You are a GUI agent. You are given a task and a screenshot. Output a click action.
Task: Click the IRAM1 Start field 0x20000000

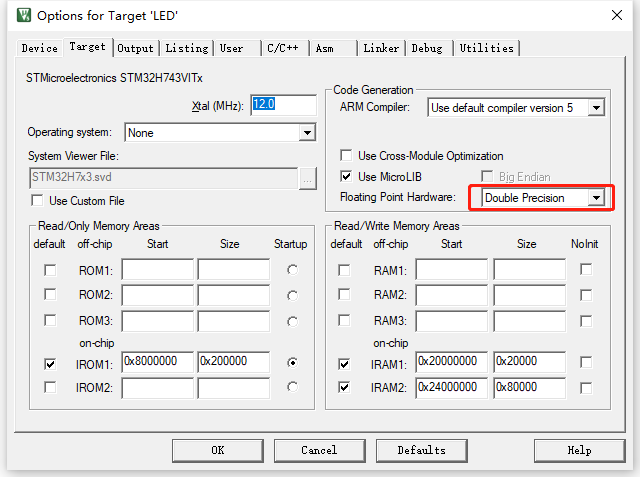452,362
